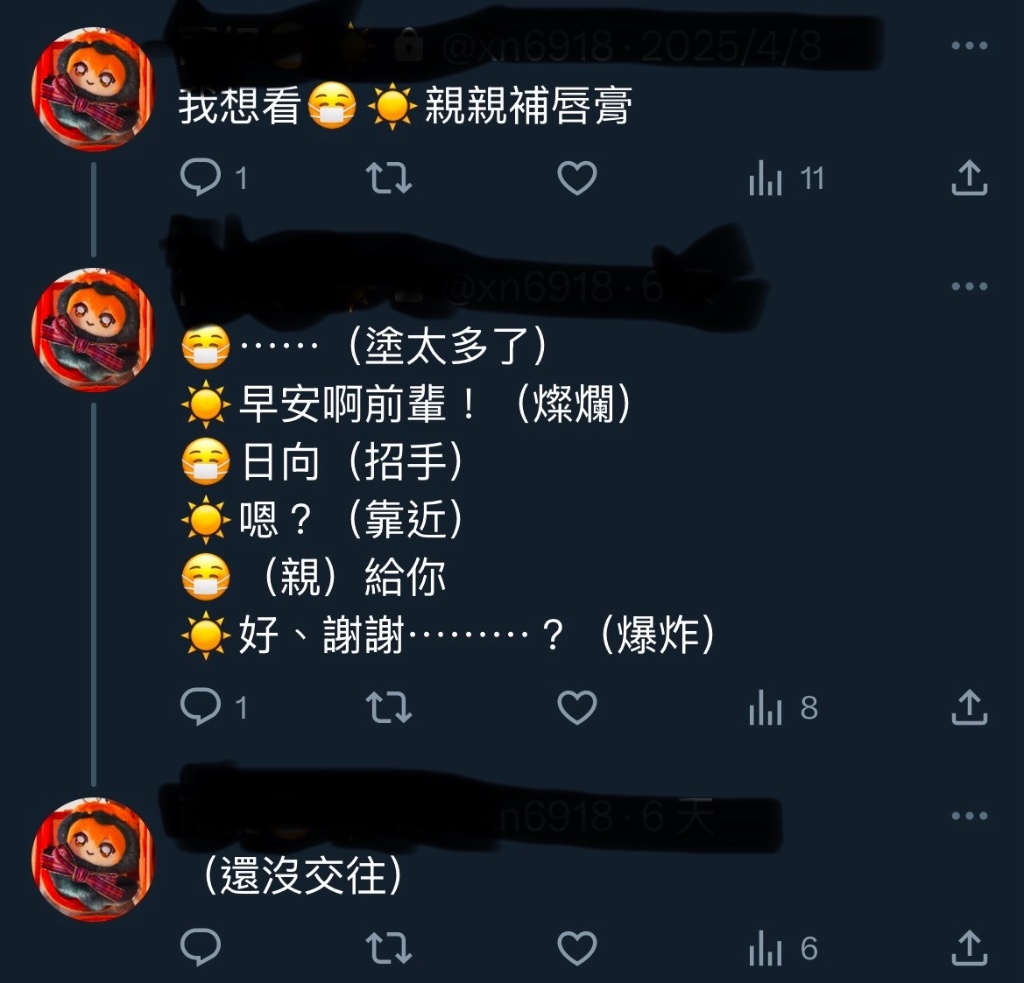
Task: Like the 還沒交往 tweet
Action: 577,948
